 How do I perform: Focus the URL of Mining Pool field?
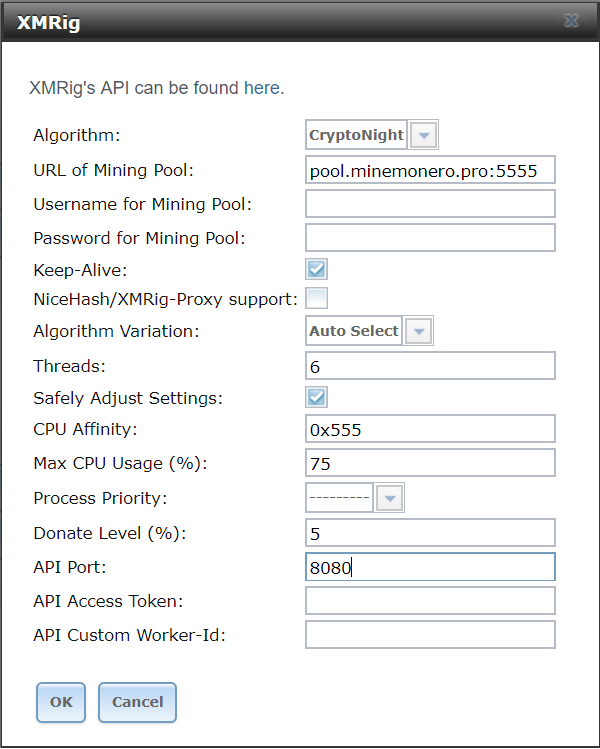pyautogui.click(x=430, y=170)
